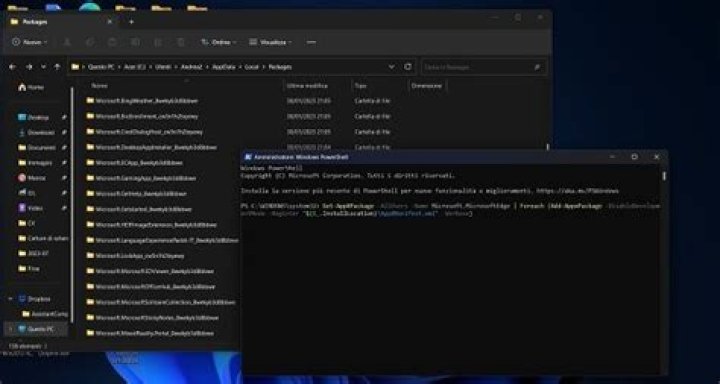The width and height of the screenshot is (720, 384).
Task: Sort by the Ultima modifica column header
Action: tap(307, 86)
